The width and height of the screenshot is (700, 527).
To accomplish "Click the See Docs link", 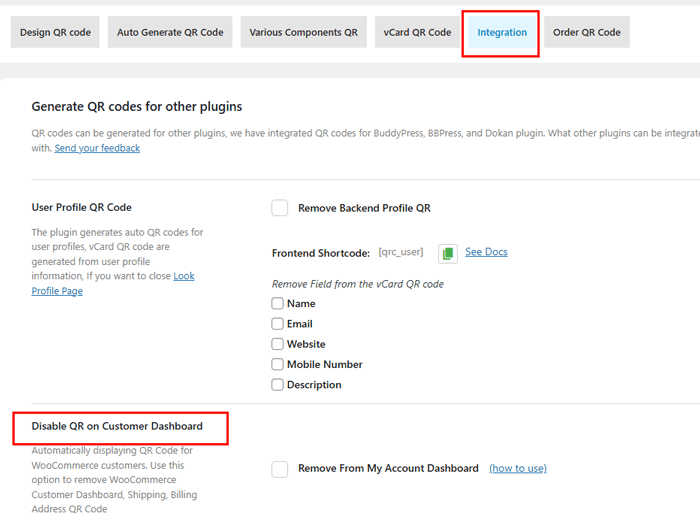I will click(486, 252).
